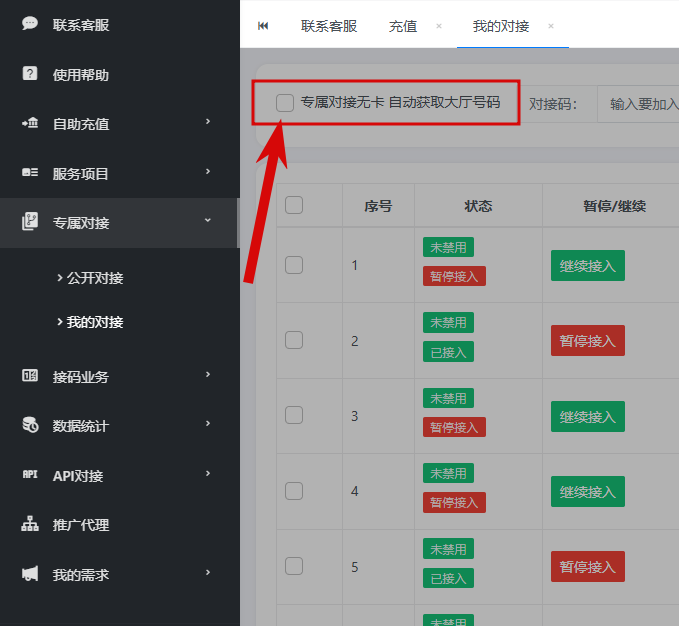Click the 序号 column header
Image resolution: width=679 pixels, height=626 pixels.
pos(378,206)
